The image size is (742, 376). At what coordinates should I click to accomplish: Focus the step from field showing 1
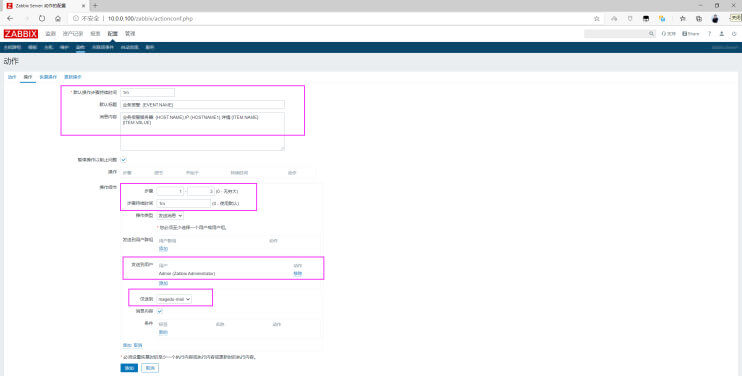pyautogui.click(x=170, y=192)
